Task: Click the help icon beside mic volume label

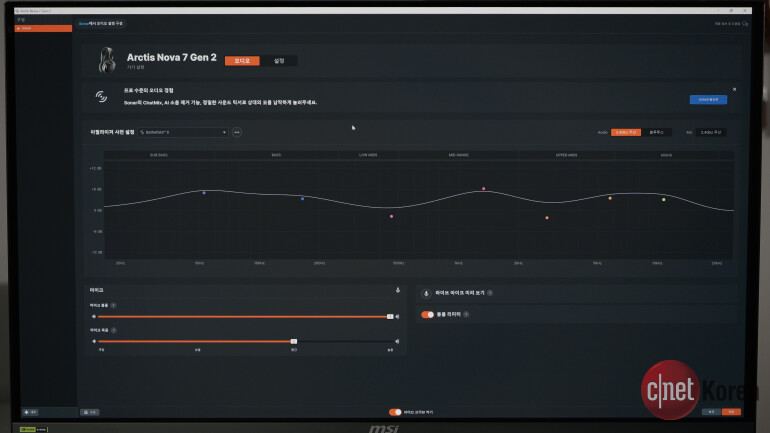Action: (113, 305)
